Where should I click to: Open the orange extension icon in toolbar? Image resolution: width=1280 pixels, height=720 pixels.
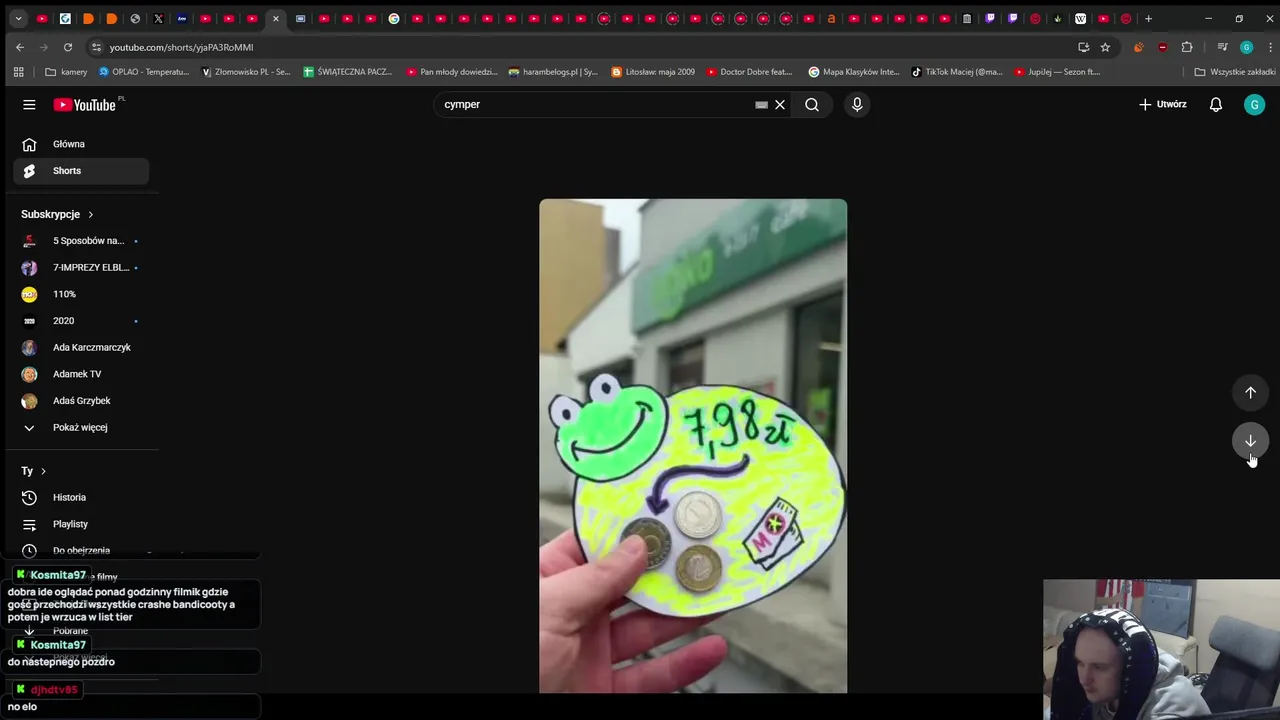[x=1138, y=47]
